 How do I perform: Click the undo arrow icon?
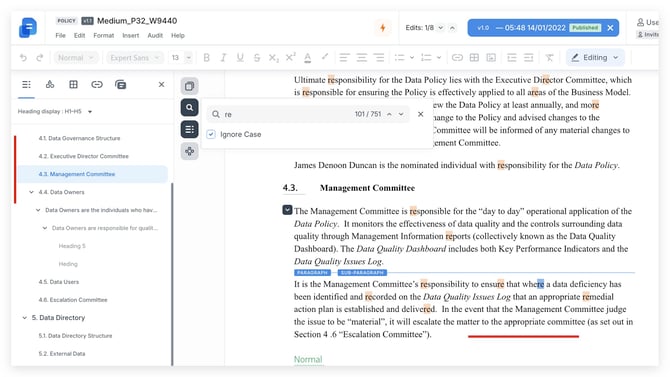pyautogui.click(x=23, y=58)
